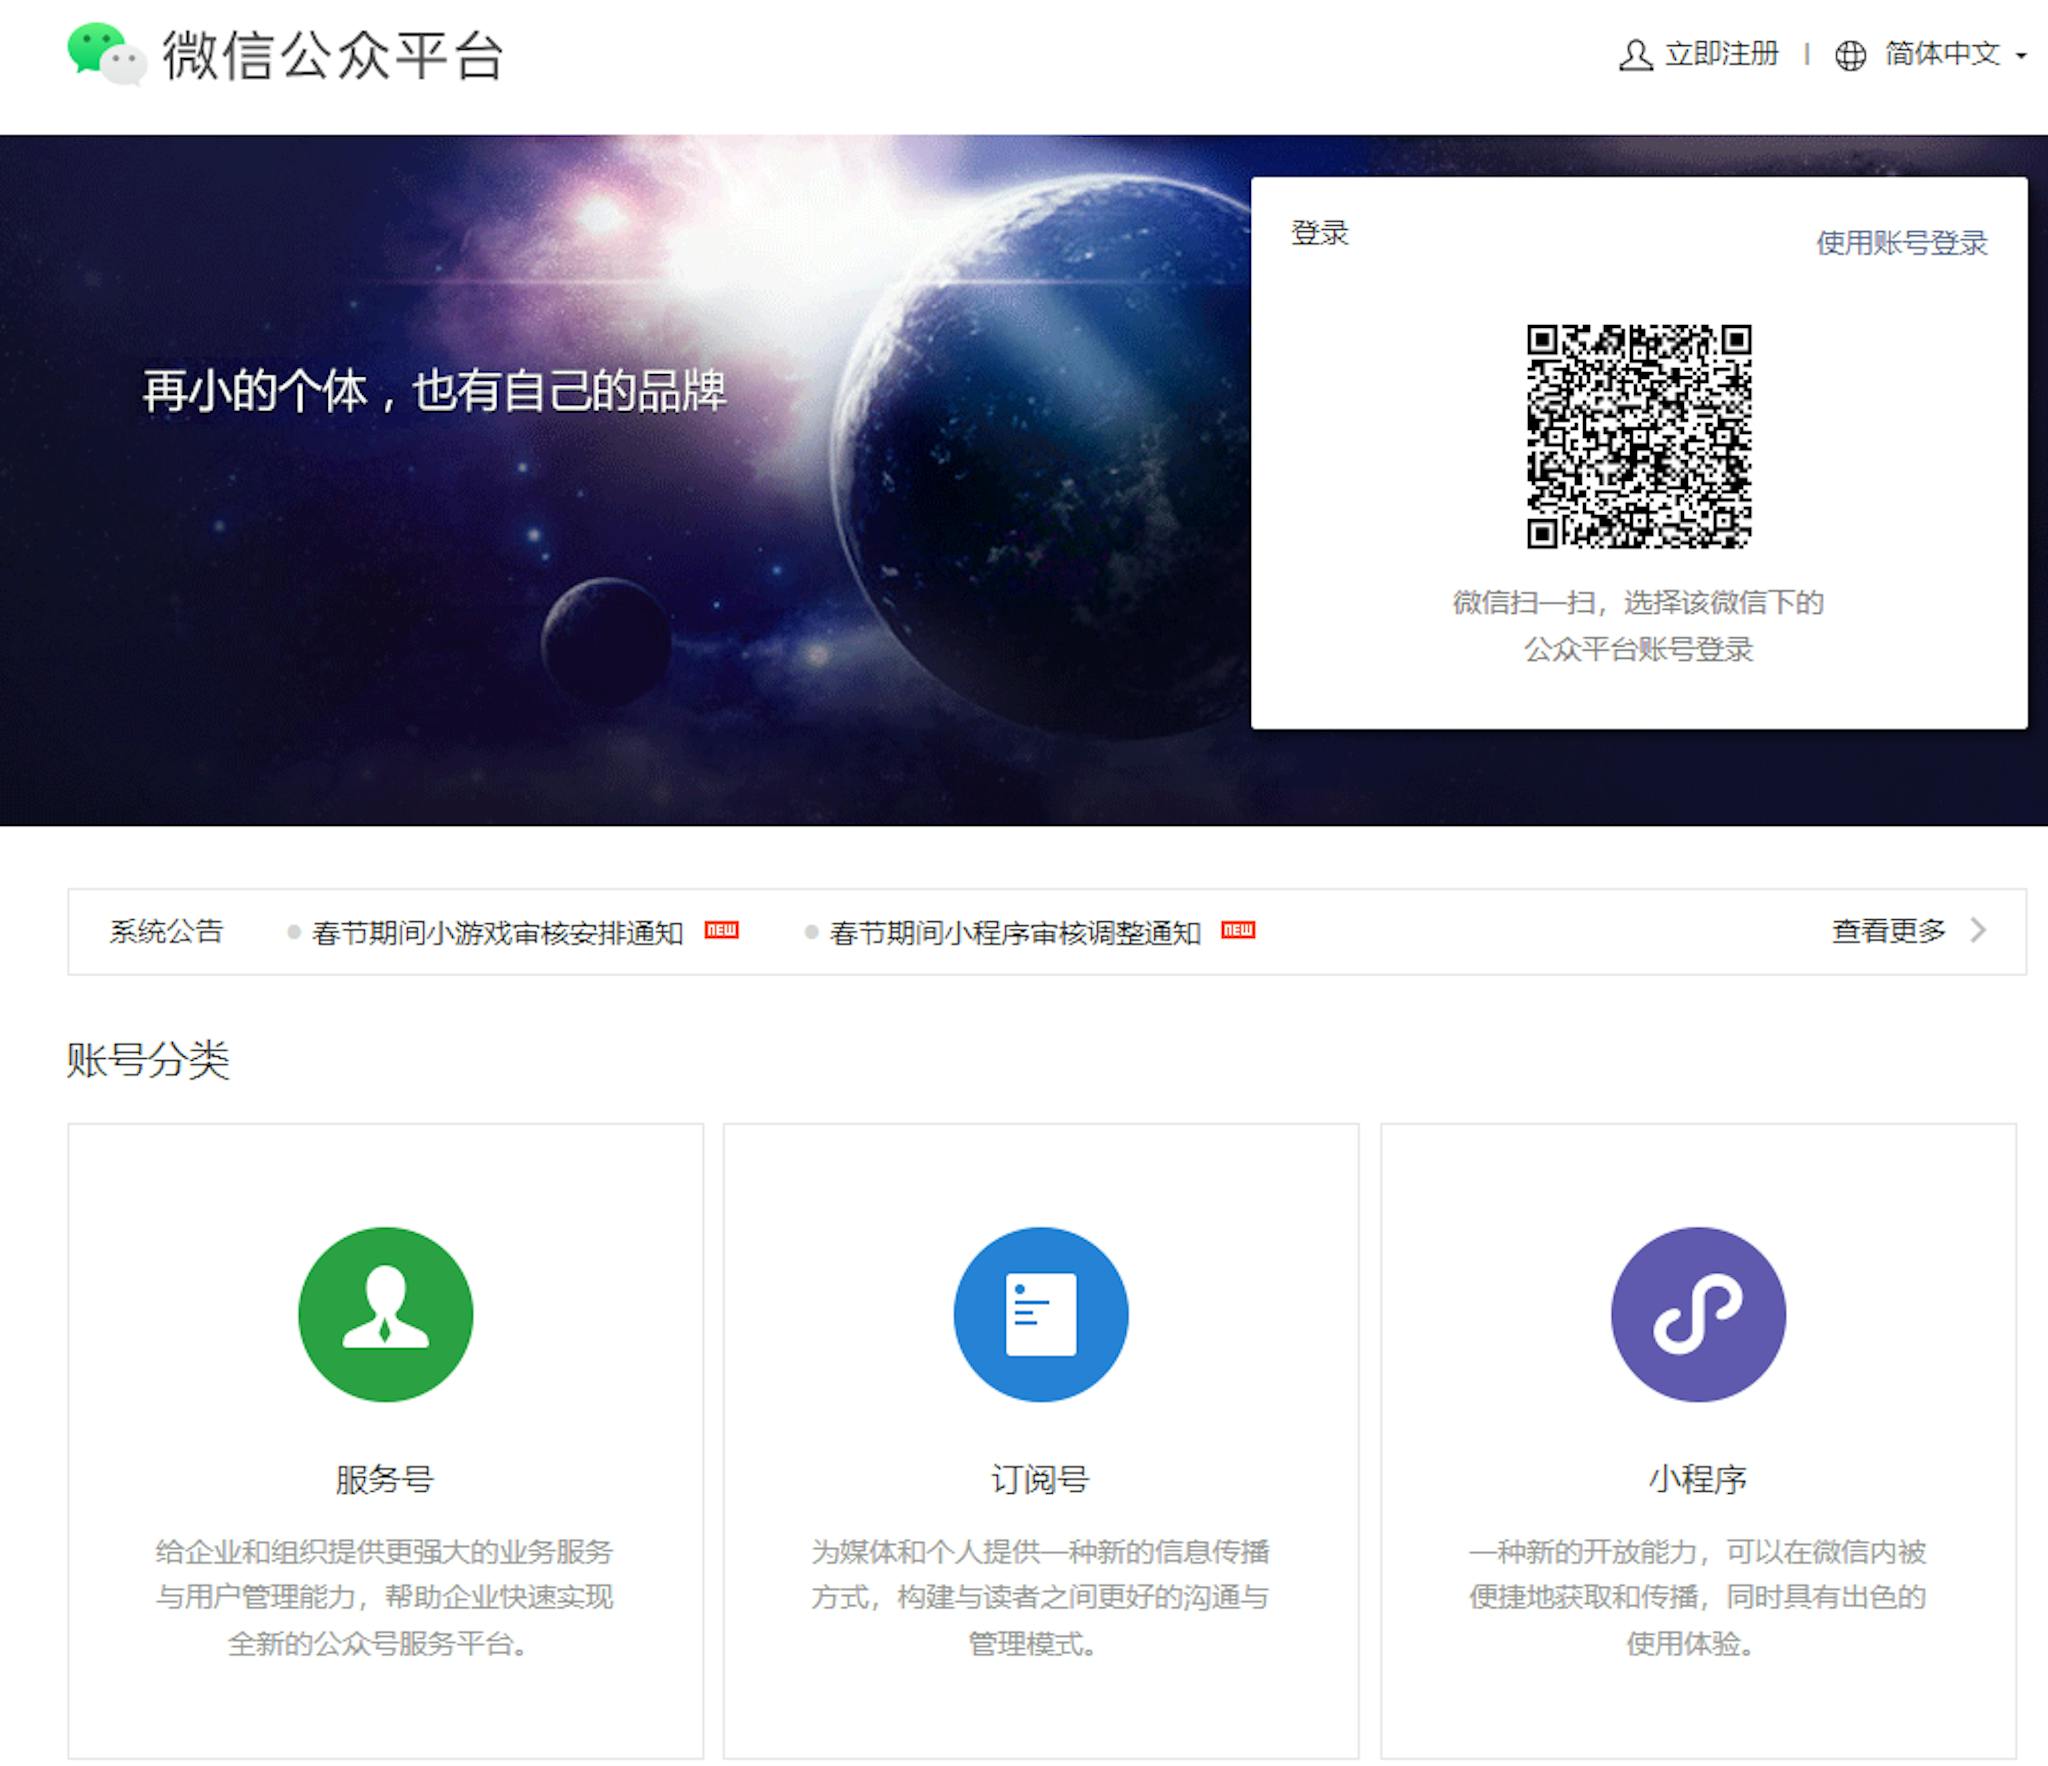2048x1766 pixels.
Task: Click the user profile icon beside 立即注册
Action: coord(1635,55)
